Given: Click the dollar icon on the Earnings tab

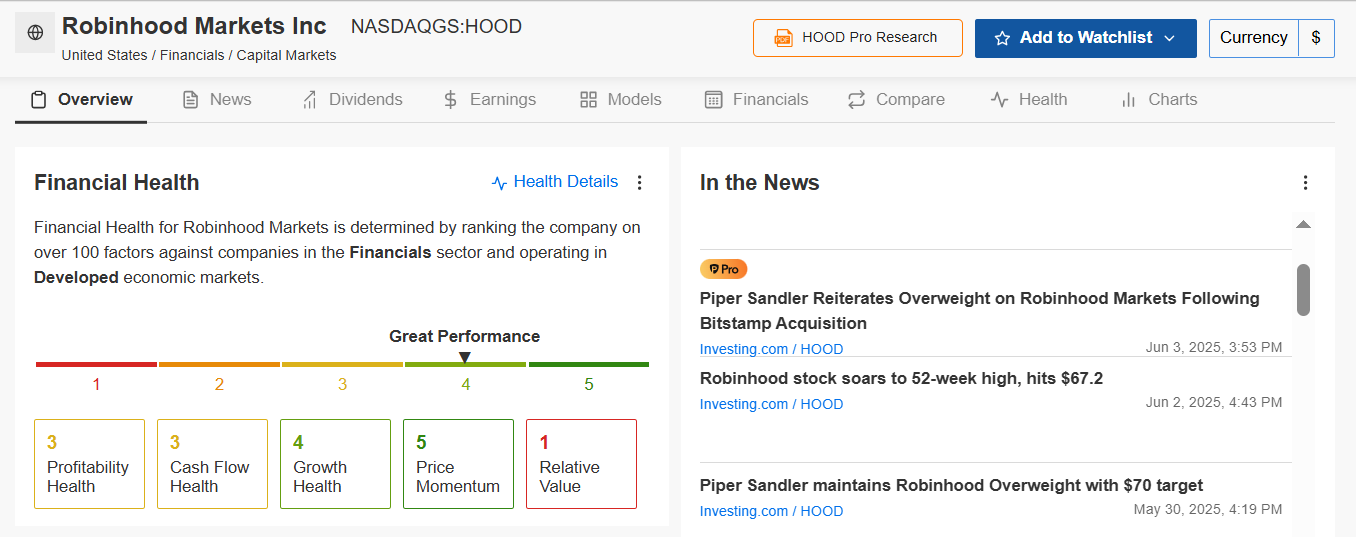Looking at the screenshot, I should pyautogui.click(x=451, y=100).
